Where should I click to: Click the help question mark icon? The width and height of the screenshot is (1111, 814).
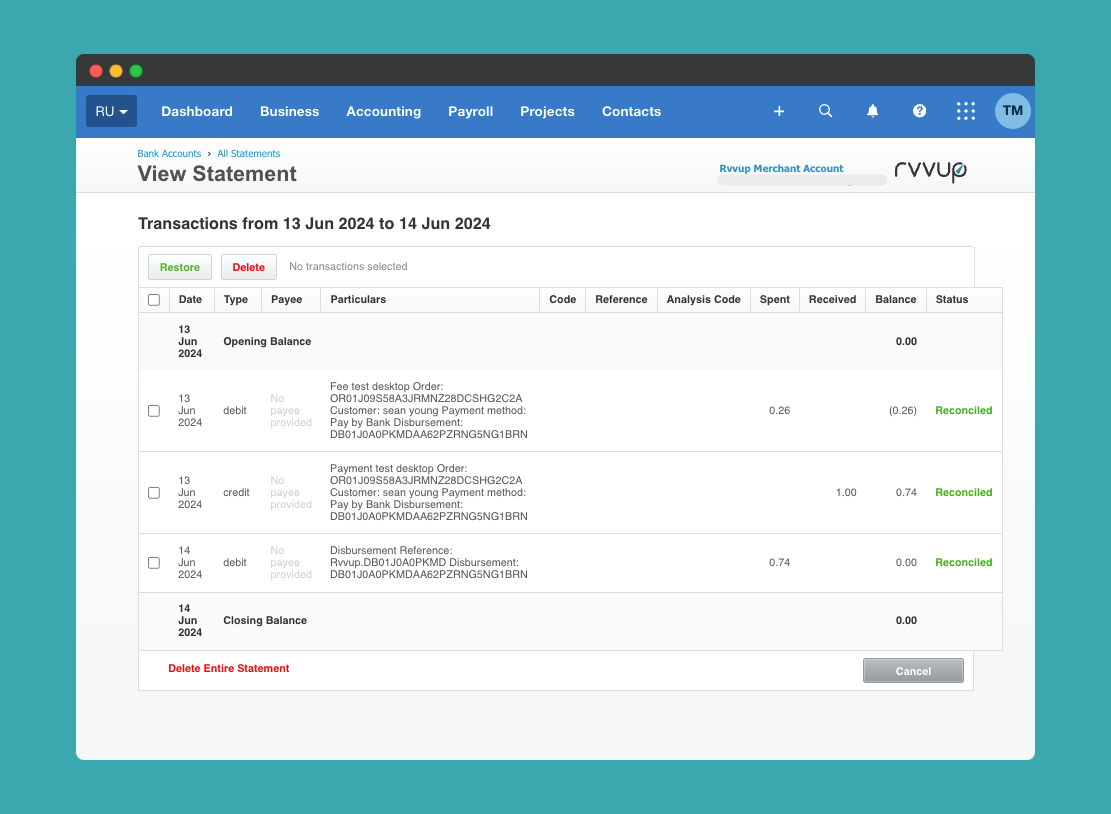[x=919, y=111]
